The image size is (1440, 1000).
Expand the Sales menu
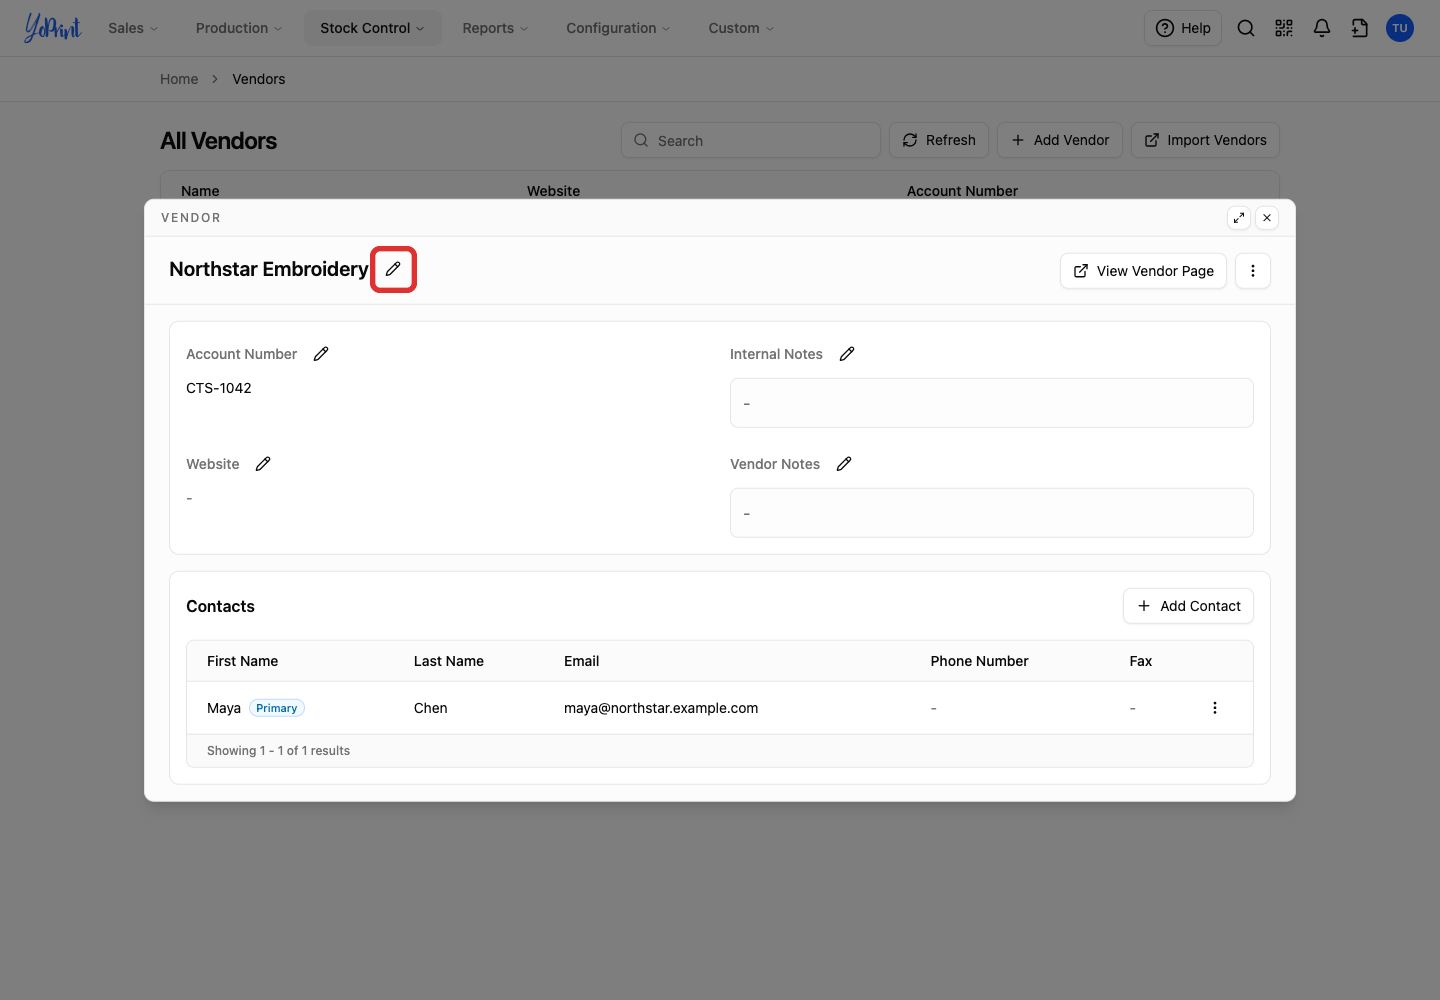(133, 28)
